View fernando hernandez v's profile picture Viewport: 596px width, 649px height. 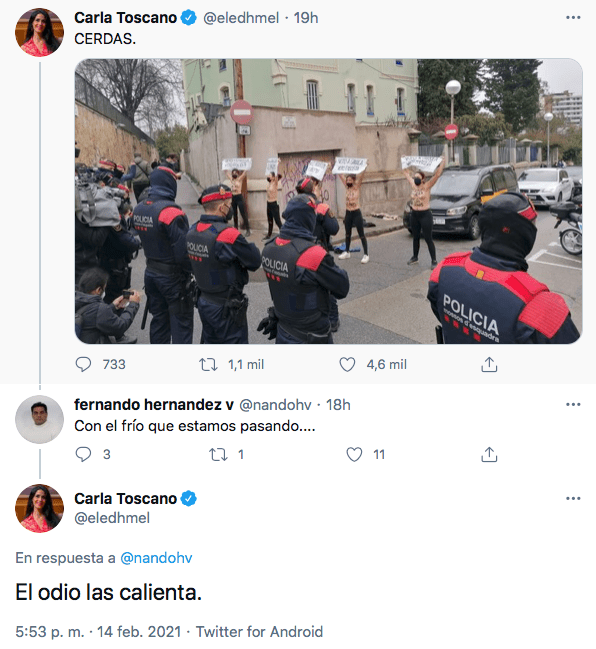39,419
